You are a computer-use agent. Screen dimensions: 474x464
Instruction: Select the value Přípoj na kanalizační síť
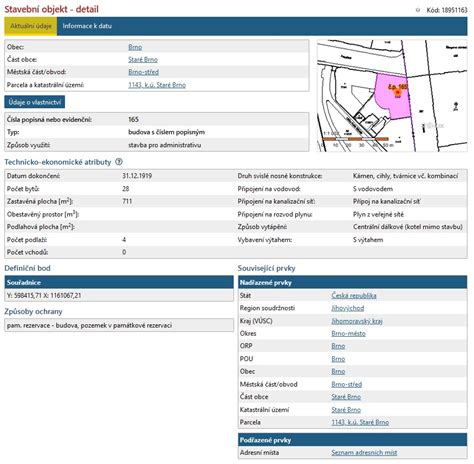tap(387, 201)
